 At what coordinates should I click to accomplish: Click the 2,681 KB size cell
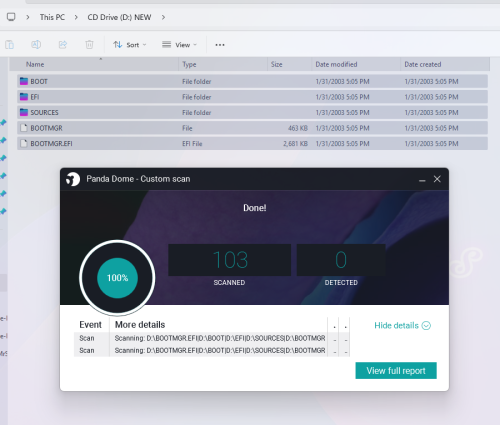[295, 144]
